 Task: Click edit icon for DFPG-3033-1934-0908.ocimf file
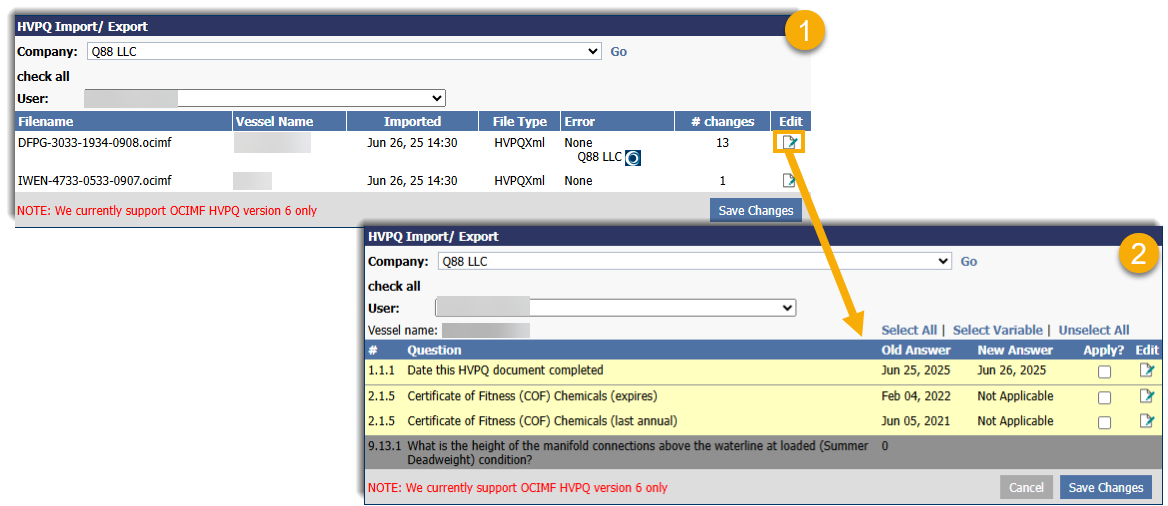click(789, 143)
